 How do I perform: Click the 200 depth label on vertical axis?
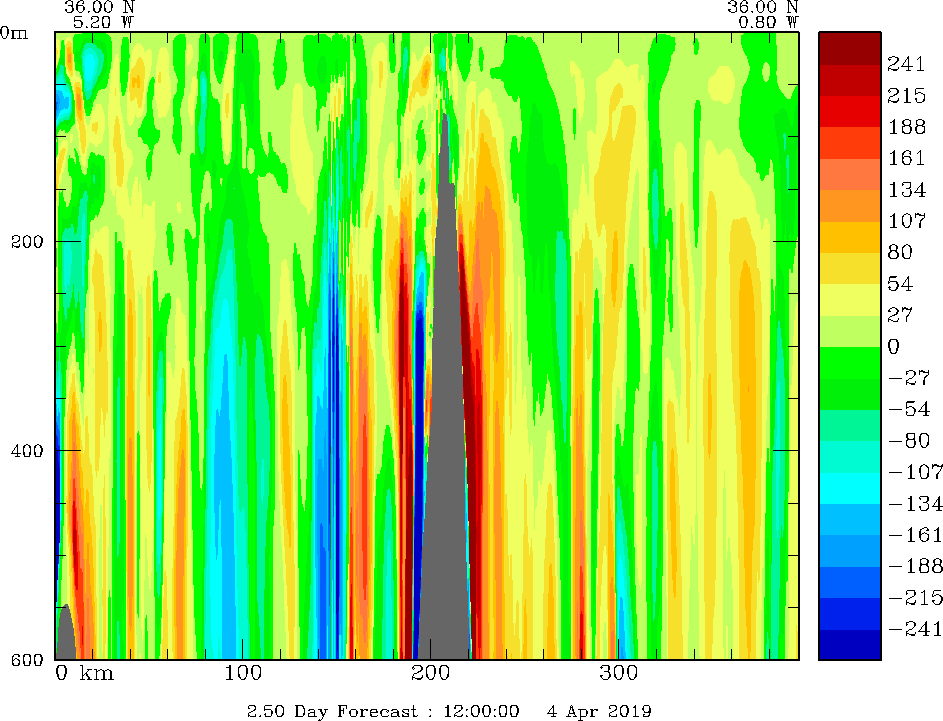point(28,242)
